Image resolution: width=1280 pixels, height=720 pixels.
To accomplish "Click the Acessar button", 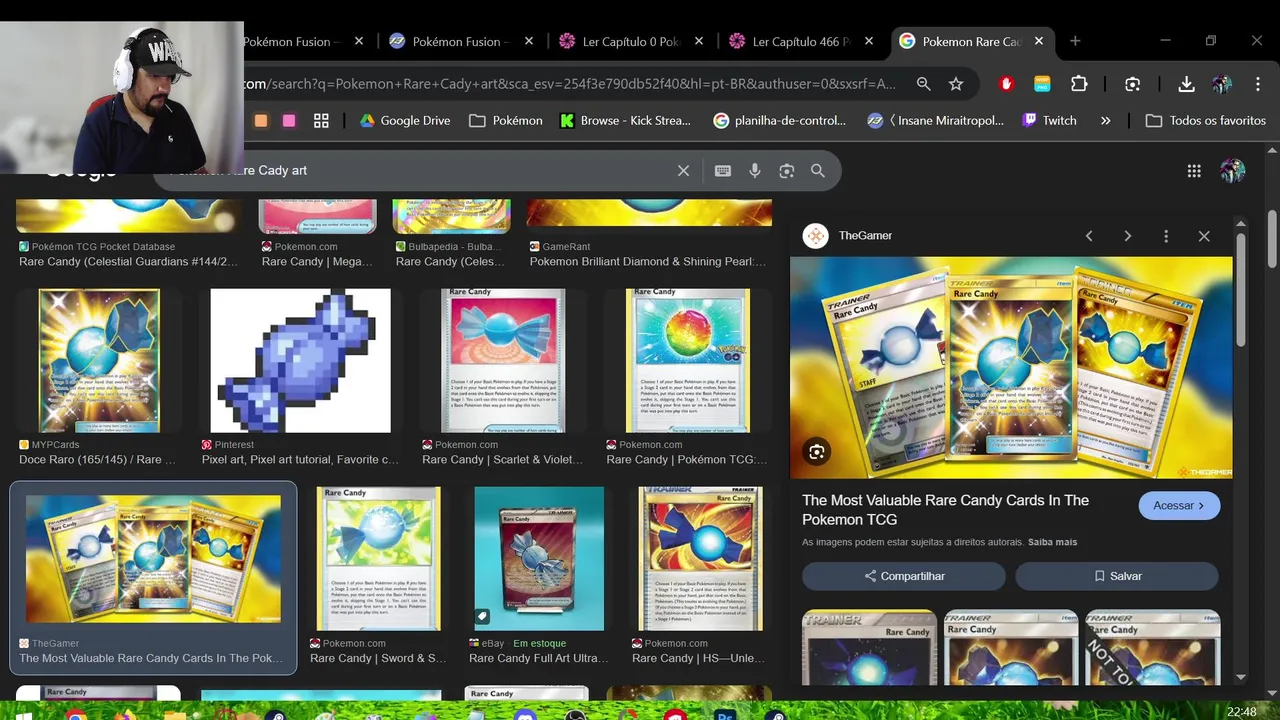I will coord(1179,505).
